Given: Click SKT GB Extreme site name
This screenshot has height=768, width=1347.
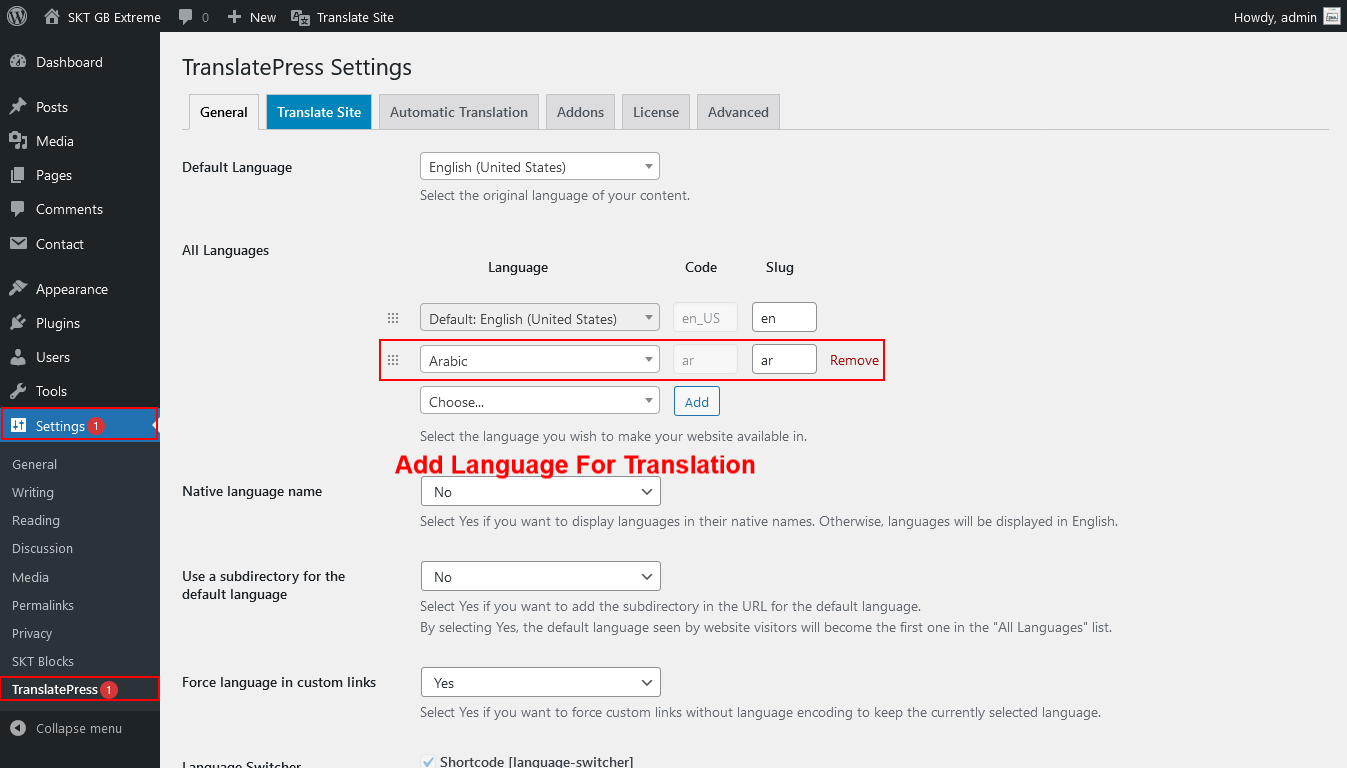Looking at the screenshot, I should 114,17.
